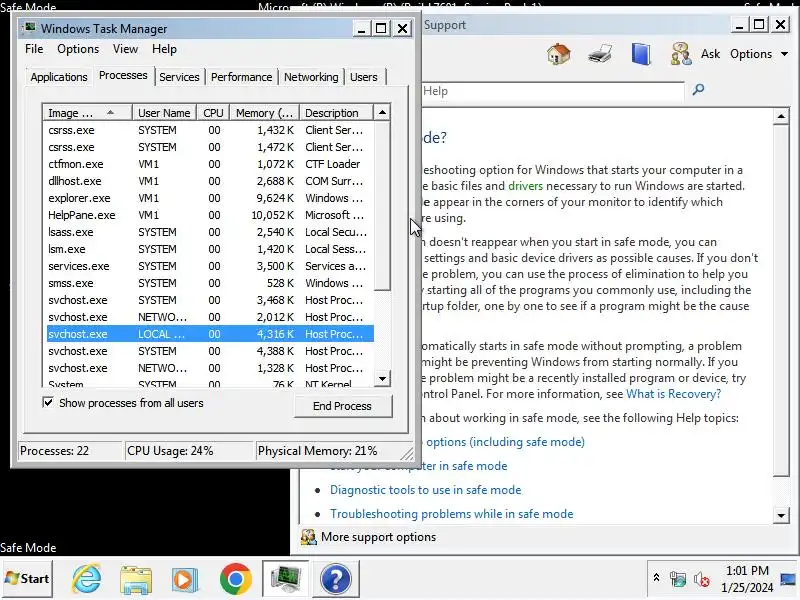Click More support options icon
The height and width of the screenshot is (600, 800).
(x=308, y=537)
